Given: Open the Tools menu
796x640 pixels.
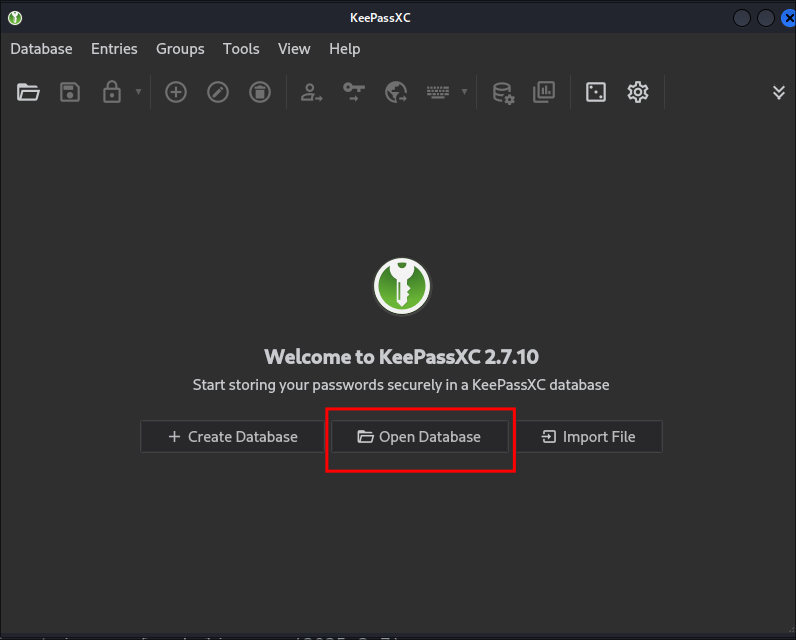Looking at the screenshot, I should point(241,49).
